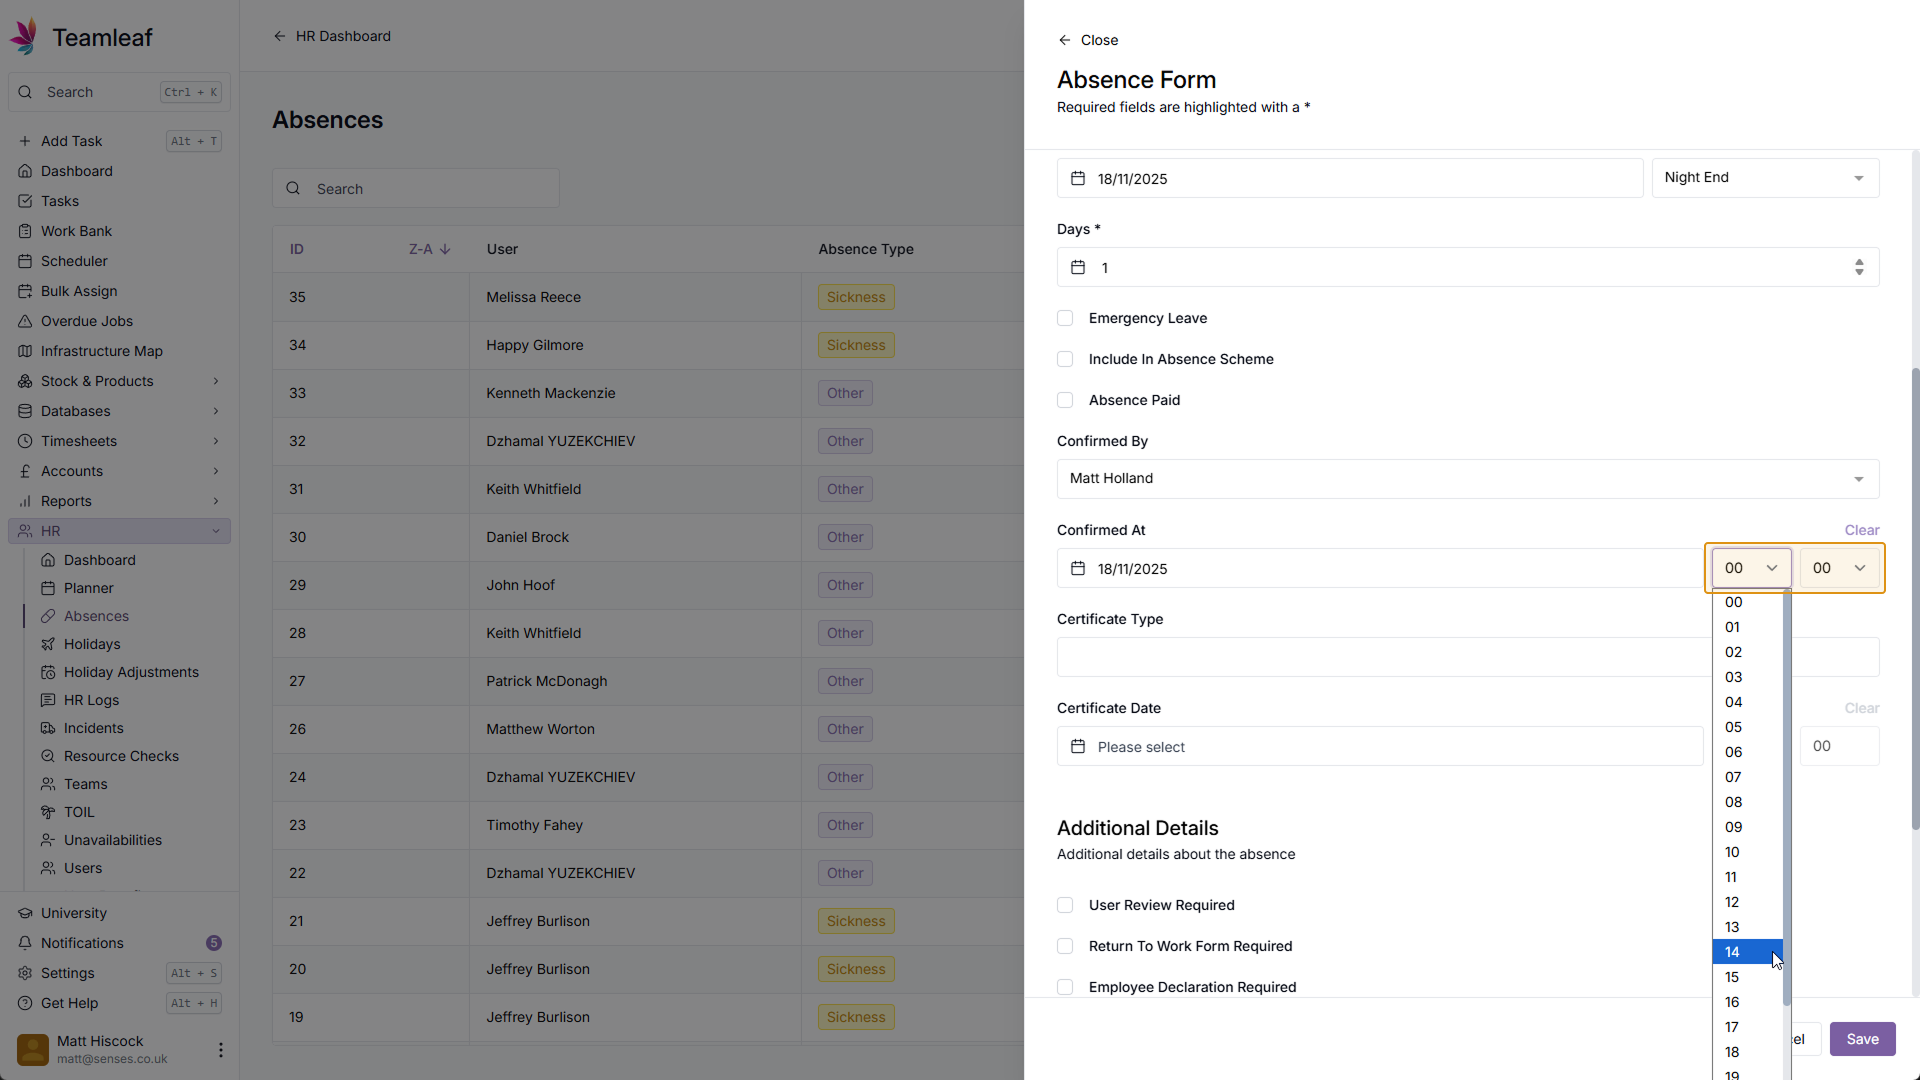The height and width of the screenshot is (1080, 1920).
Task: Click Clear link next to Confirmed At
Action: 1861,530
